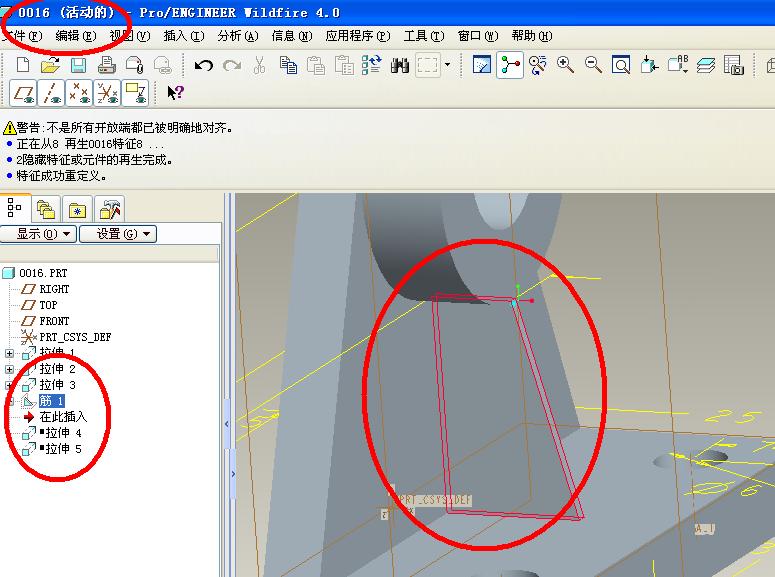The width and height of the screenshot is (775, 577).
Task: Click the context-sensitive help cursor icon
Action: pyautogui.click(x=175, y=92)
